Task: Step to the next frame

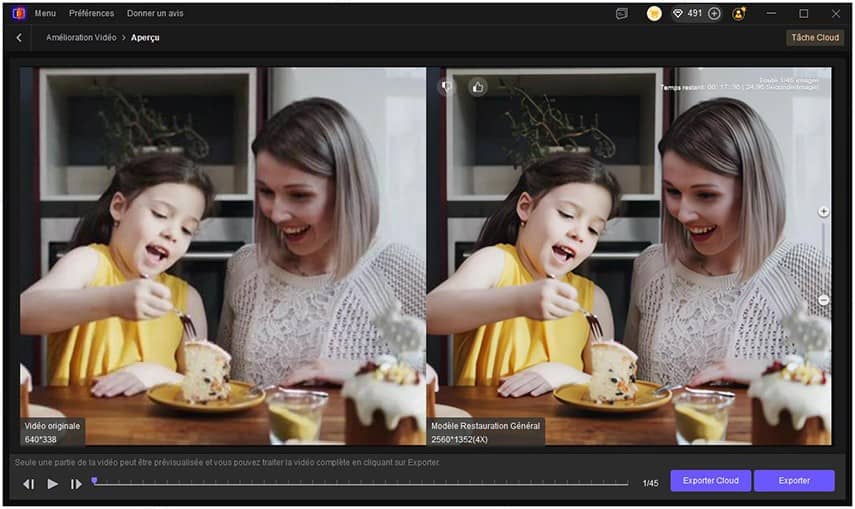Action: click(76, 483)
